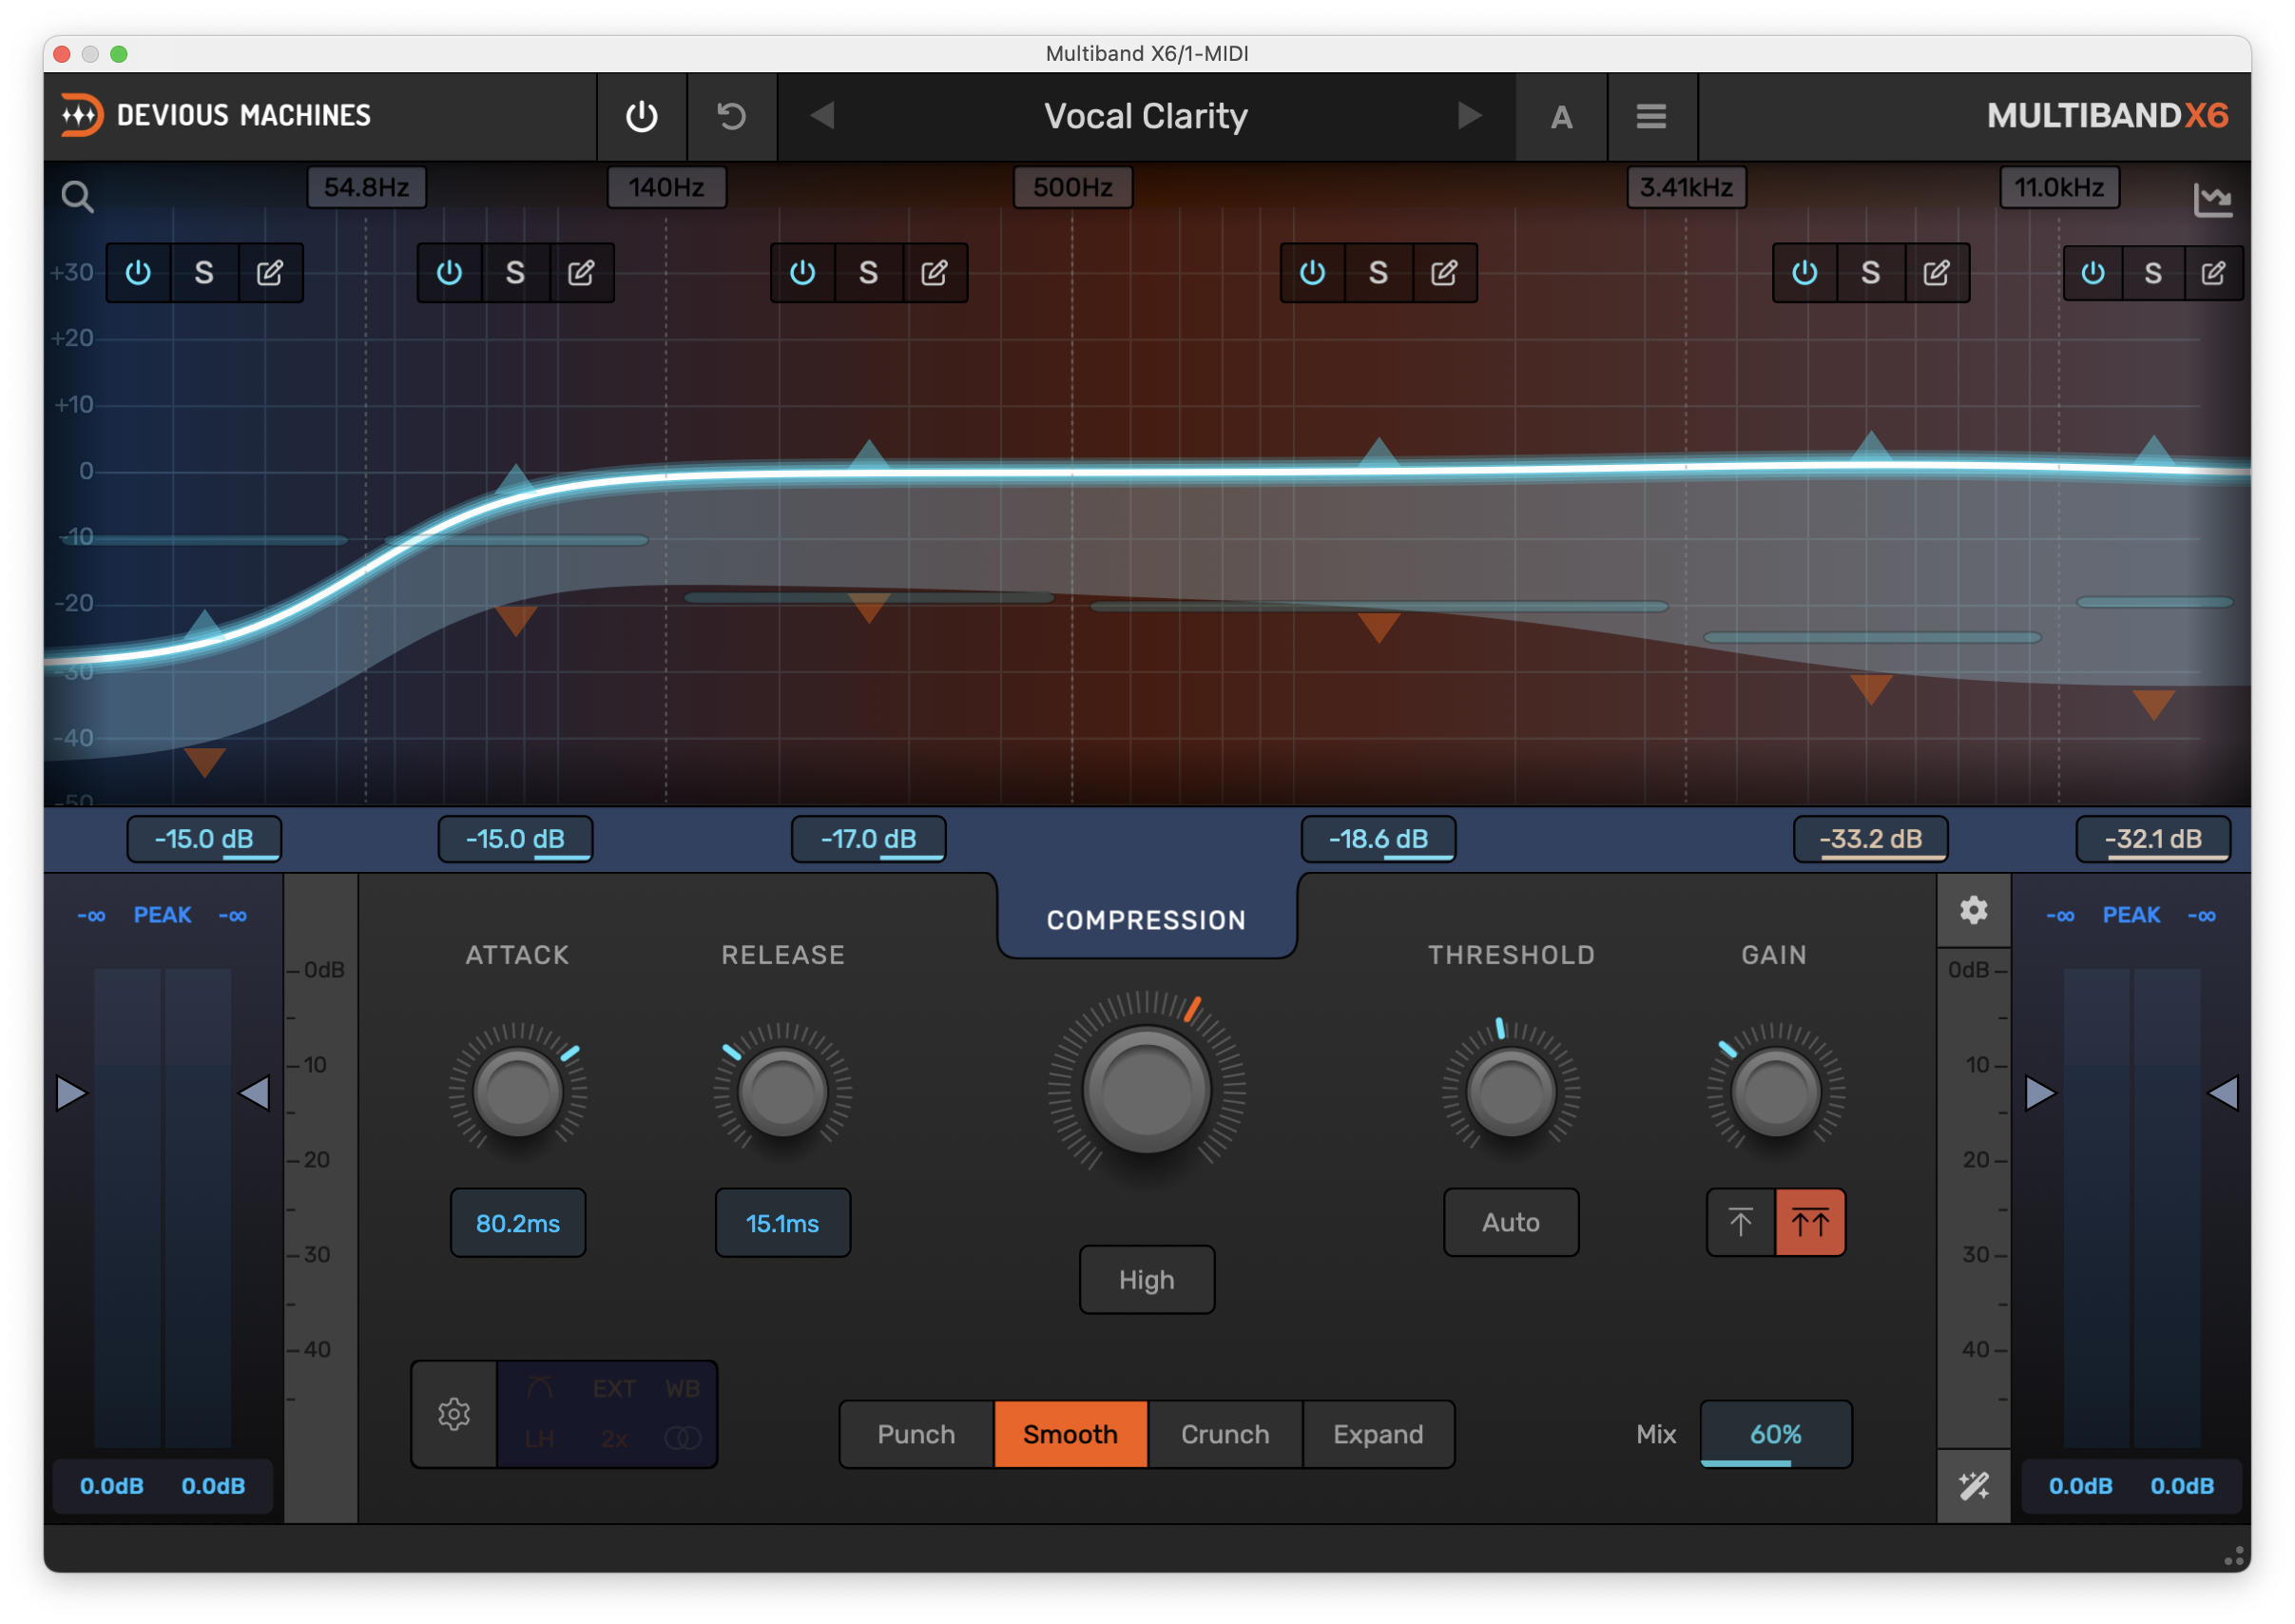Switch A/B state using the A button
Image resolution: width=2295 pixels, height=1624 pixels.
(x=1560, y=117)
